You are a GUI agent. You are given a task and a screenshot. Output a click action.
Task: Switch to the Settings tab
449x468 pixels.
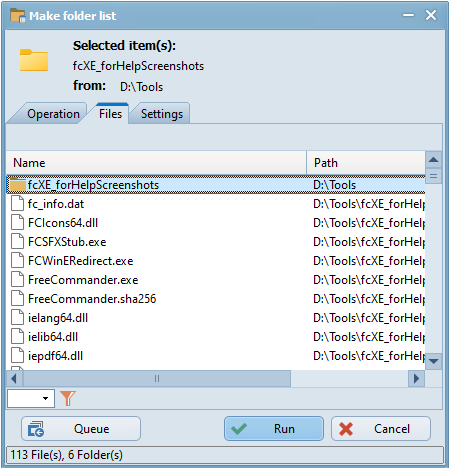[162, 114]
